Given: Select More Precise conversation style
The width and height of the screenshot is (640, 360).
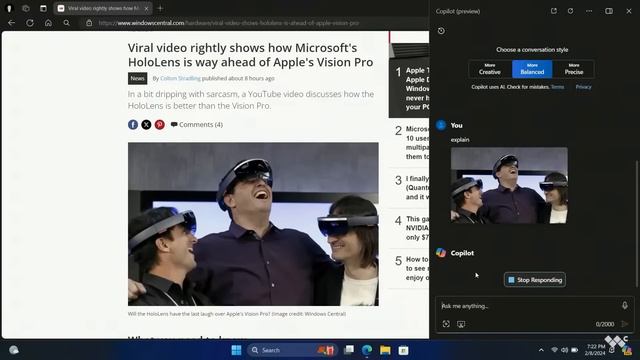Looking at the screenshot, I should click(573, 69).
